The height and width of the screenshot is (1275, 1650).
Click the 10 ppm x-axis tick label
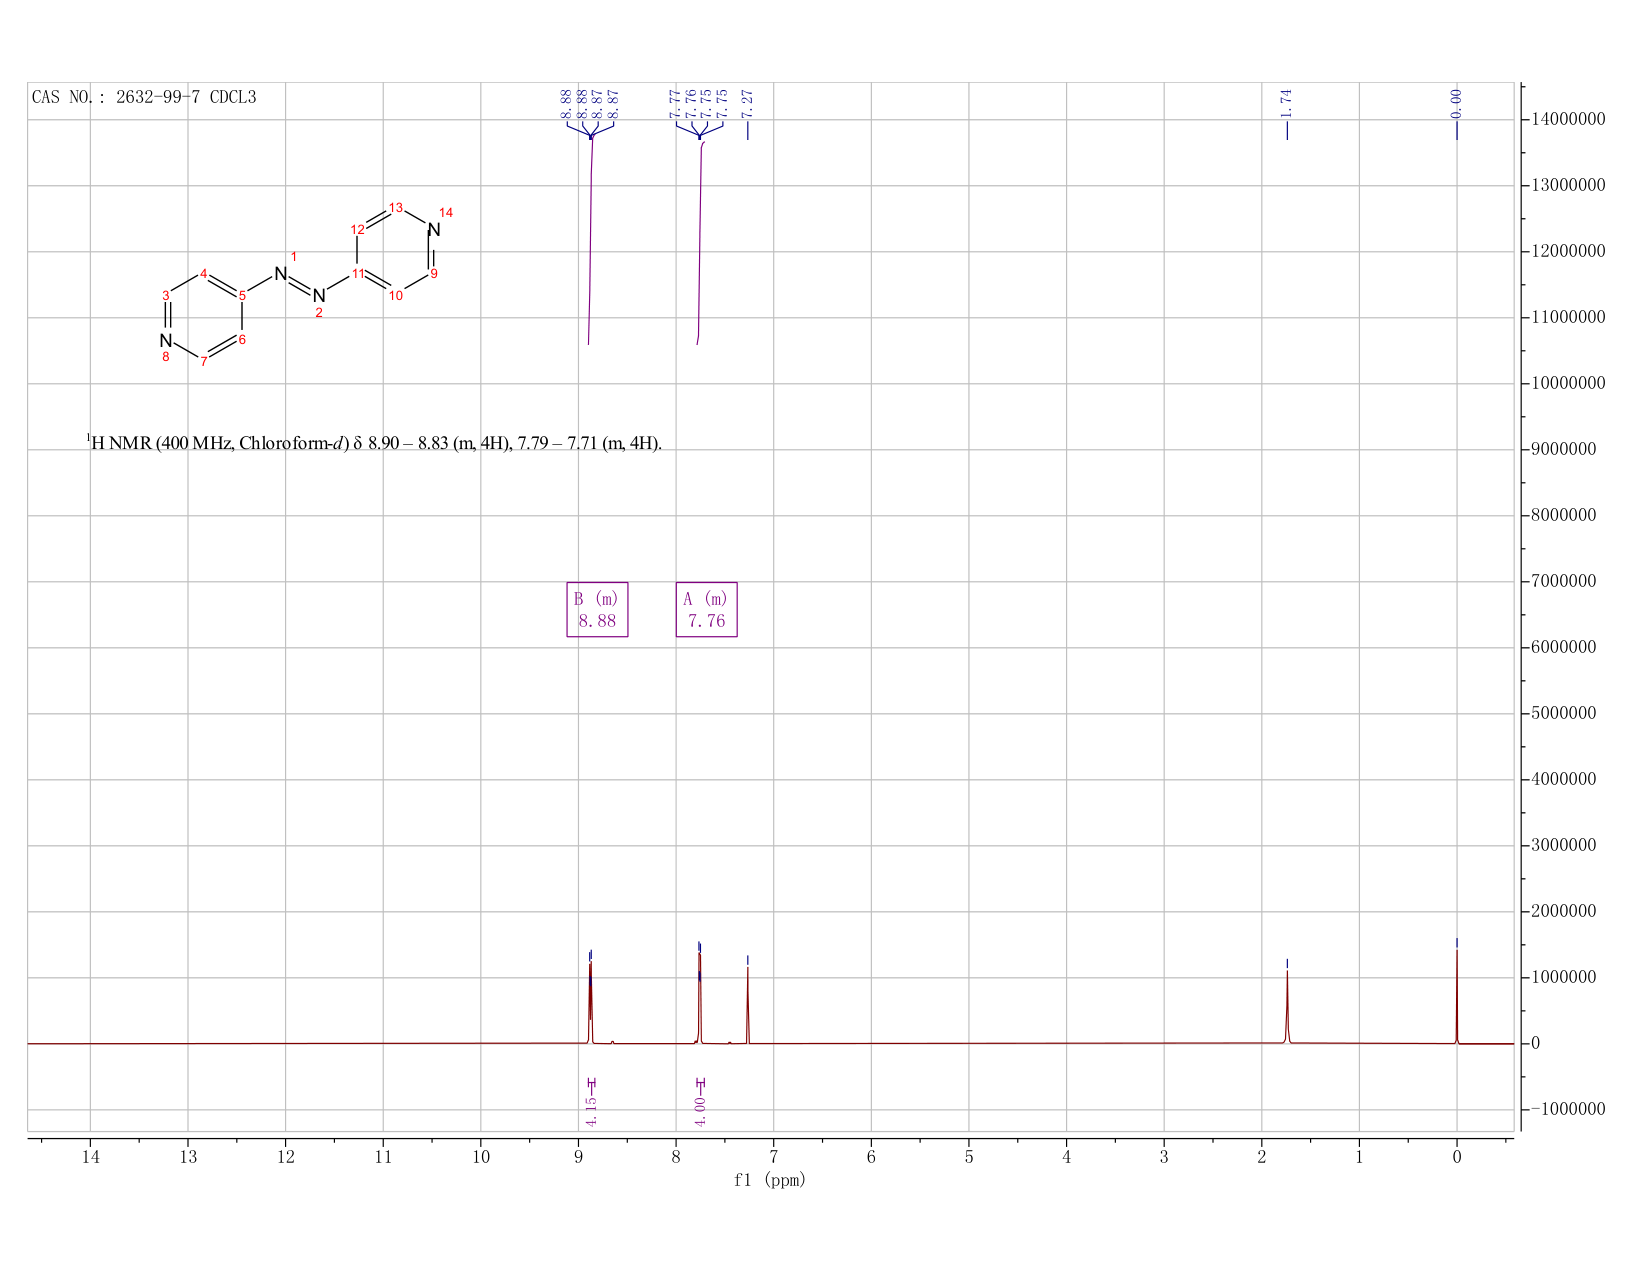(x=481, y=1157)
